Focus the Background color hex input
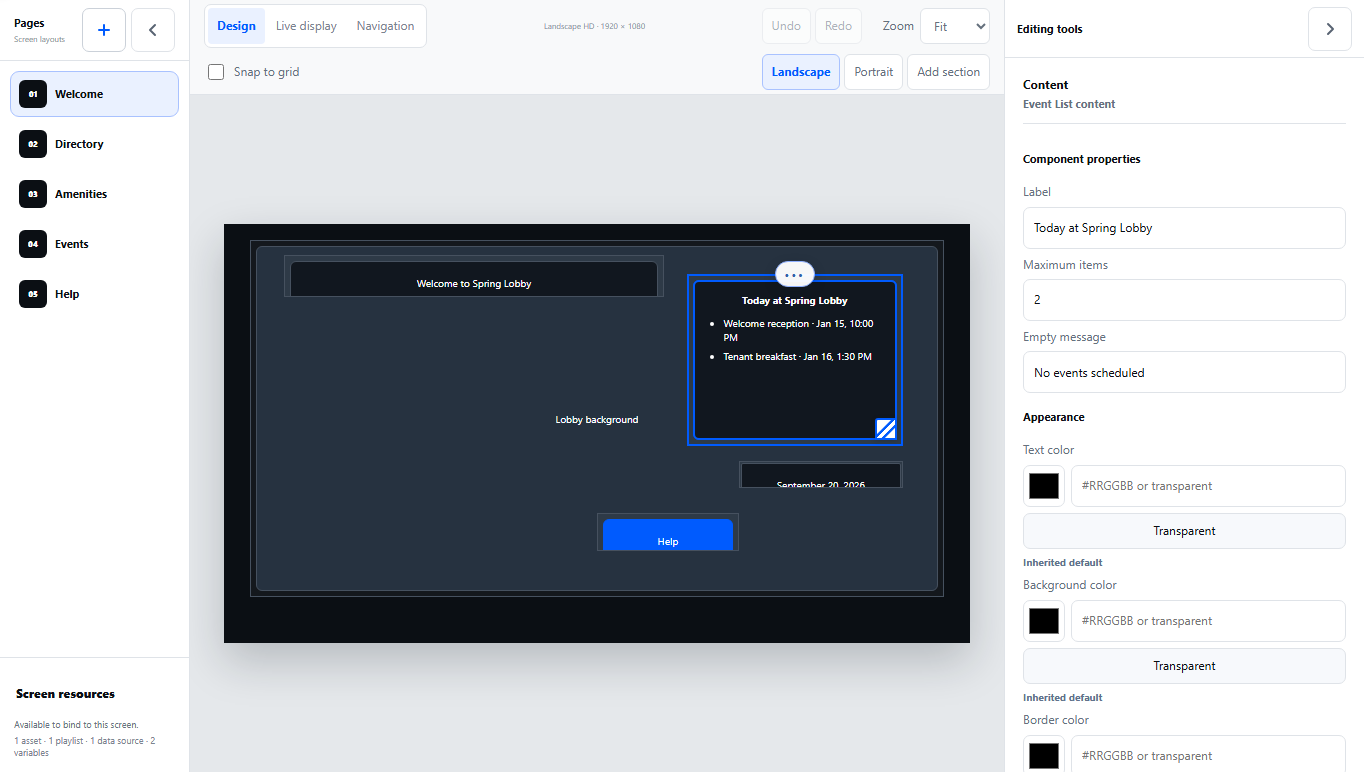1364x772 pixels. (1208, 621)
